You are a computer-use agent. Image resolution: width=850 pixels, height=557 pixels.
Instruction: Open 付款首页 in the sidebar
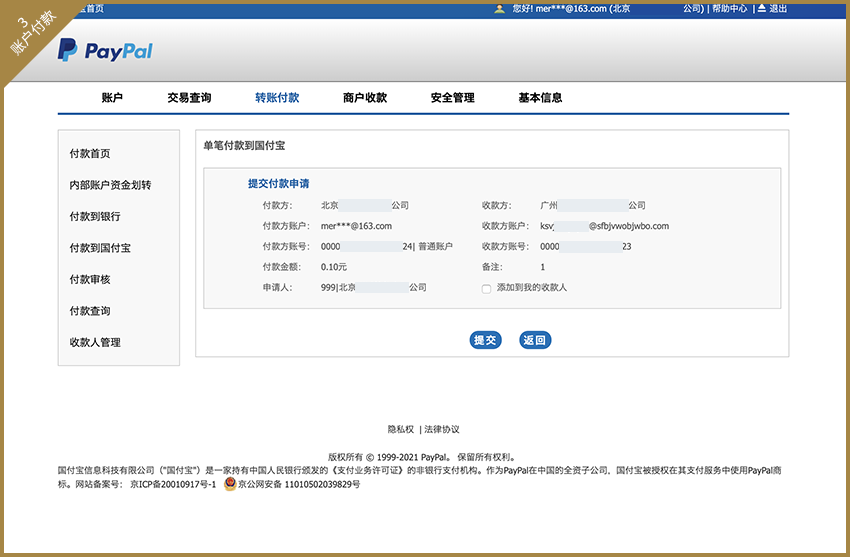pos(90,153)
